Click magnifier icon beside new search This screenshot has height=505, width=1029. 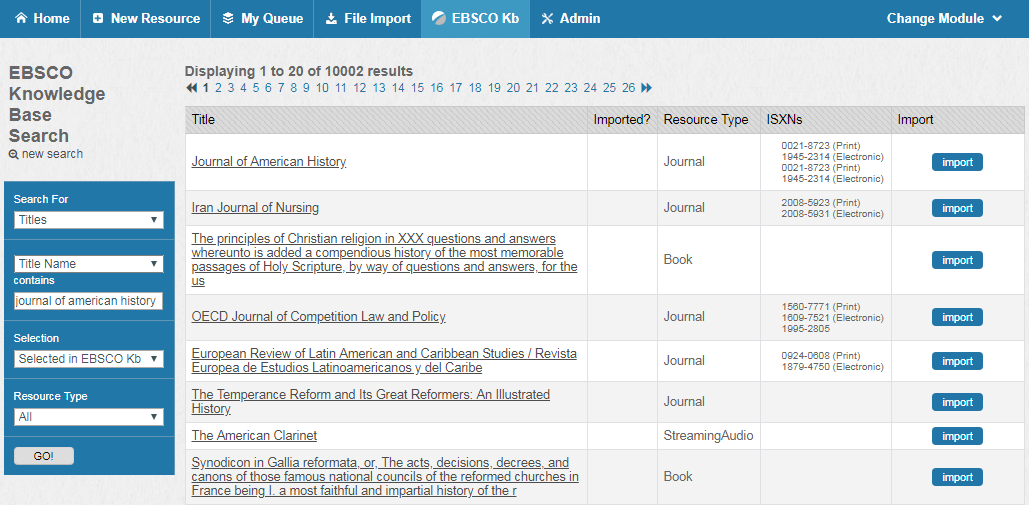point(14,155)
